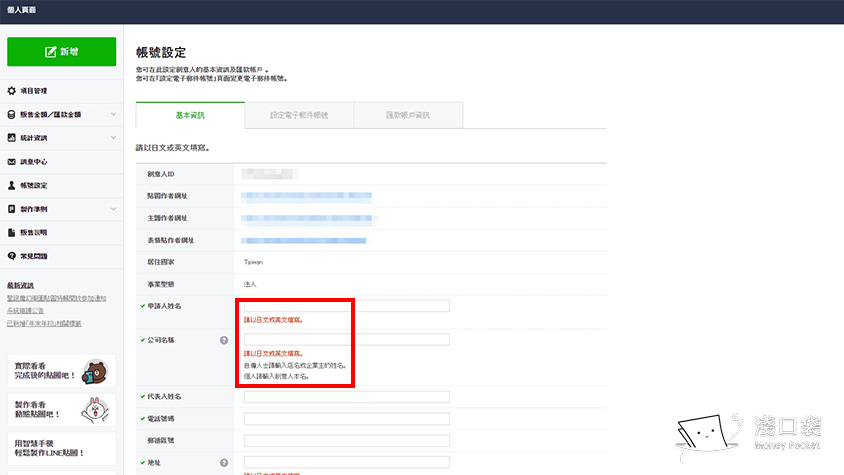Screen dimensions: 844x475
Task: Click the 公司名稱 input field
Action: tap(346, 340)
